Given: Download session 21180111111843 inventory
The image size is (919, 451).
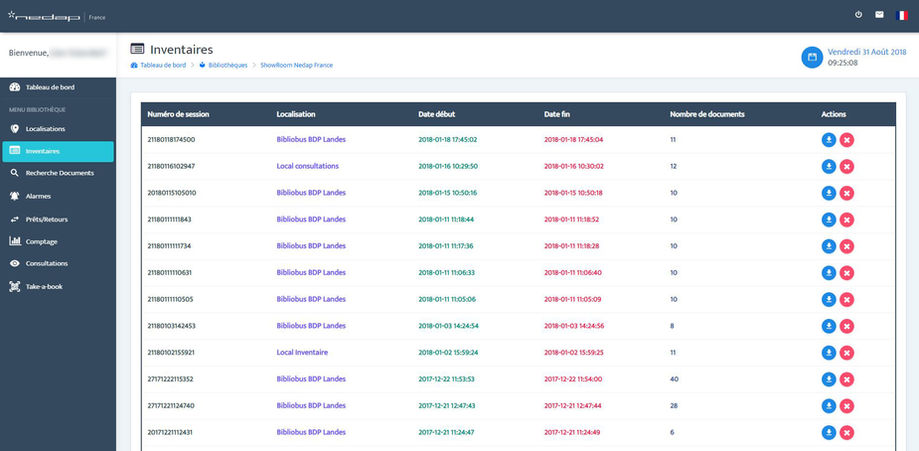Looking at the screenshot, I should pos(829,220).
